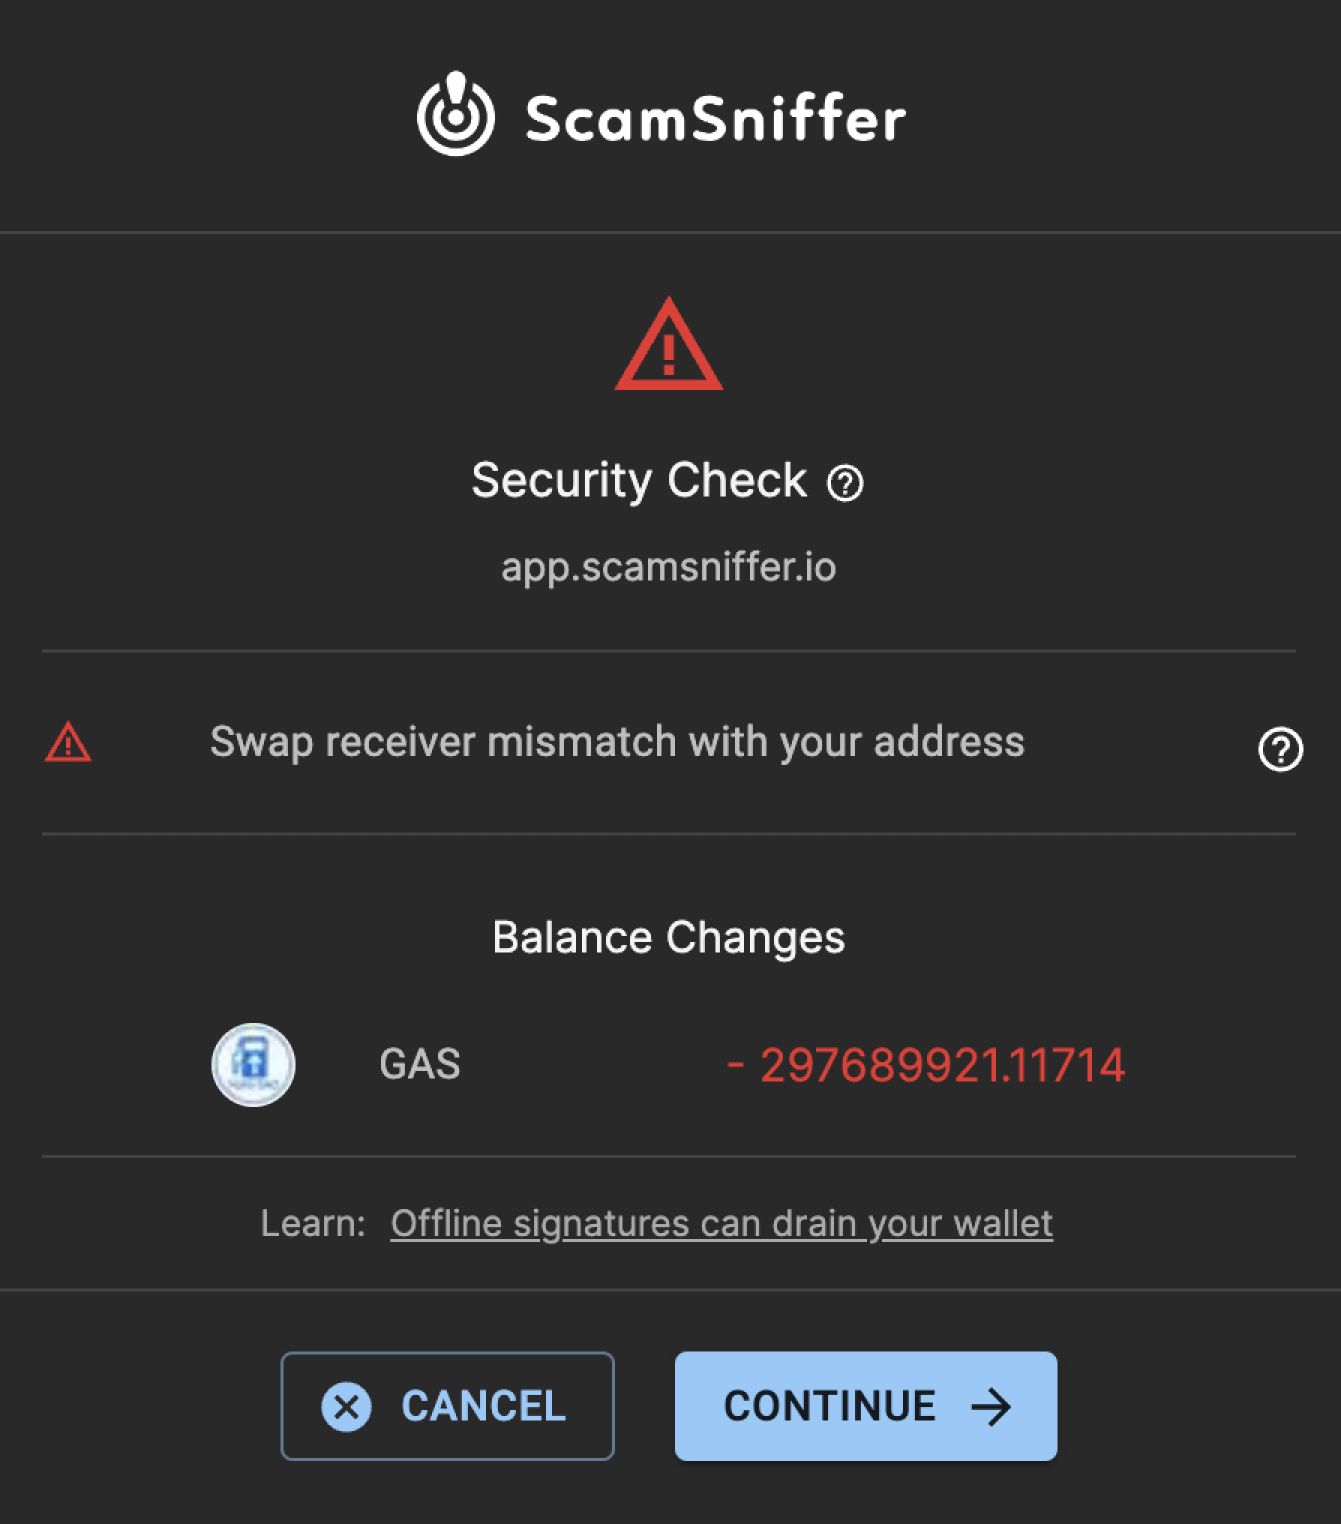The width and height of the screenshot is (1341, 1524).
Task: Open help for swap receiver mismatch
Action: pyautogui.click(x=1280, y=749)
